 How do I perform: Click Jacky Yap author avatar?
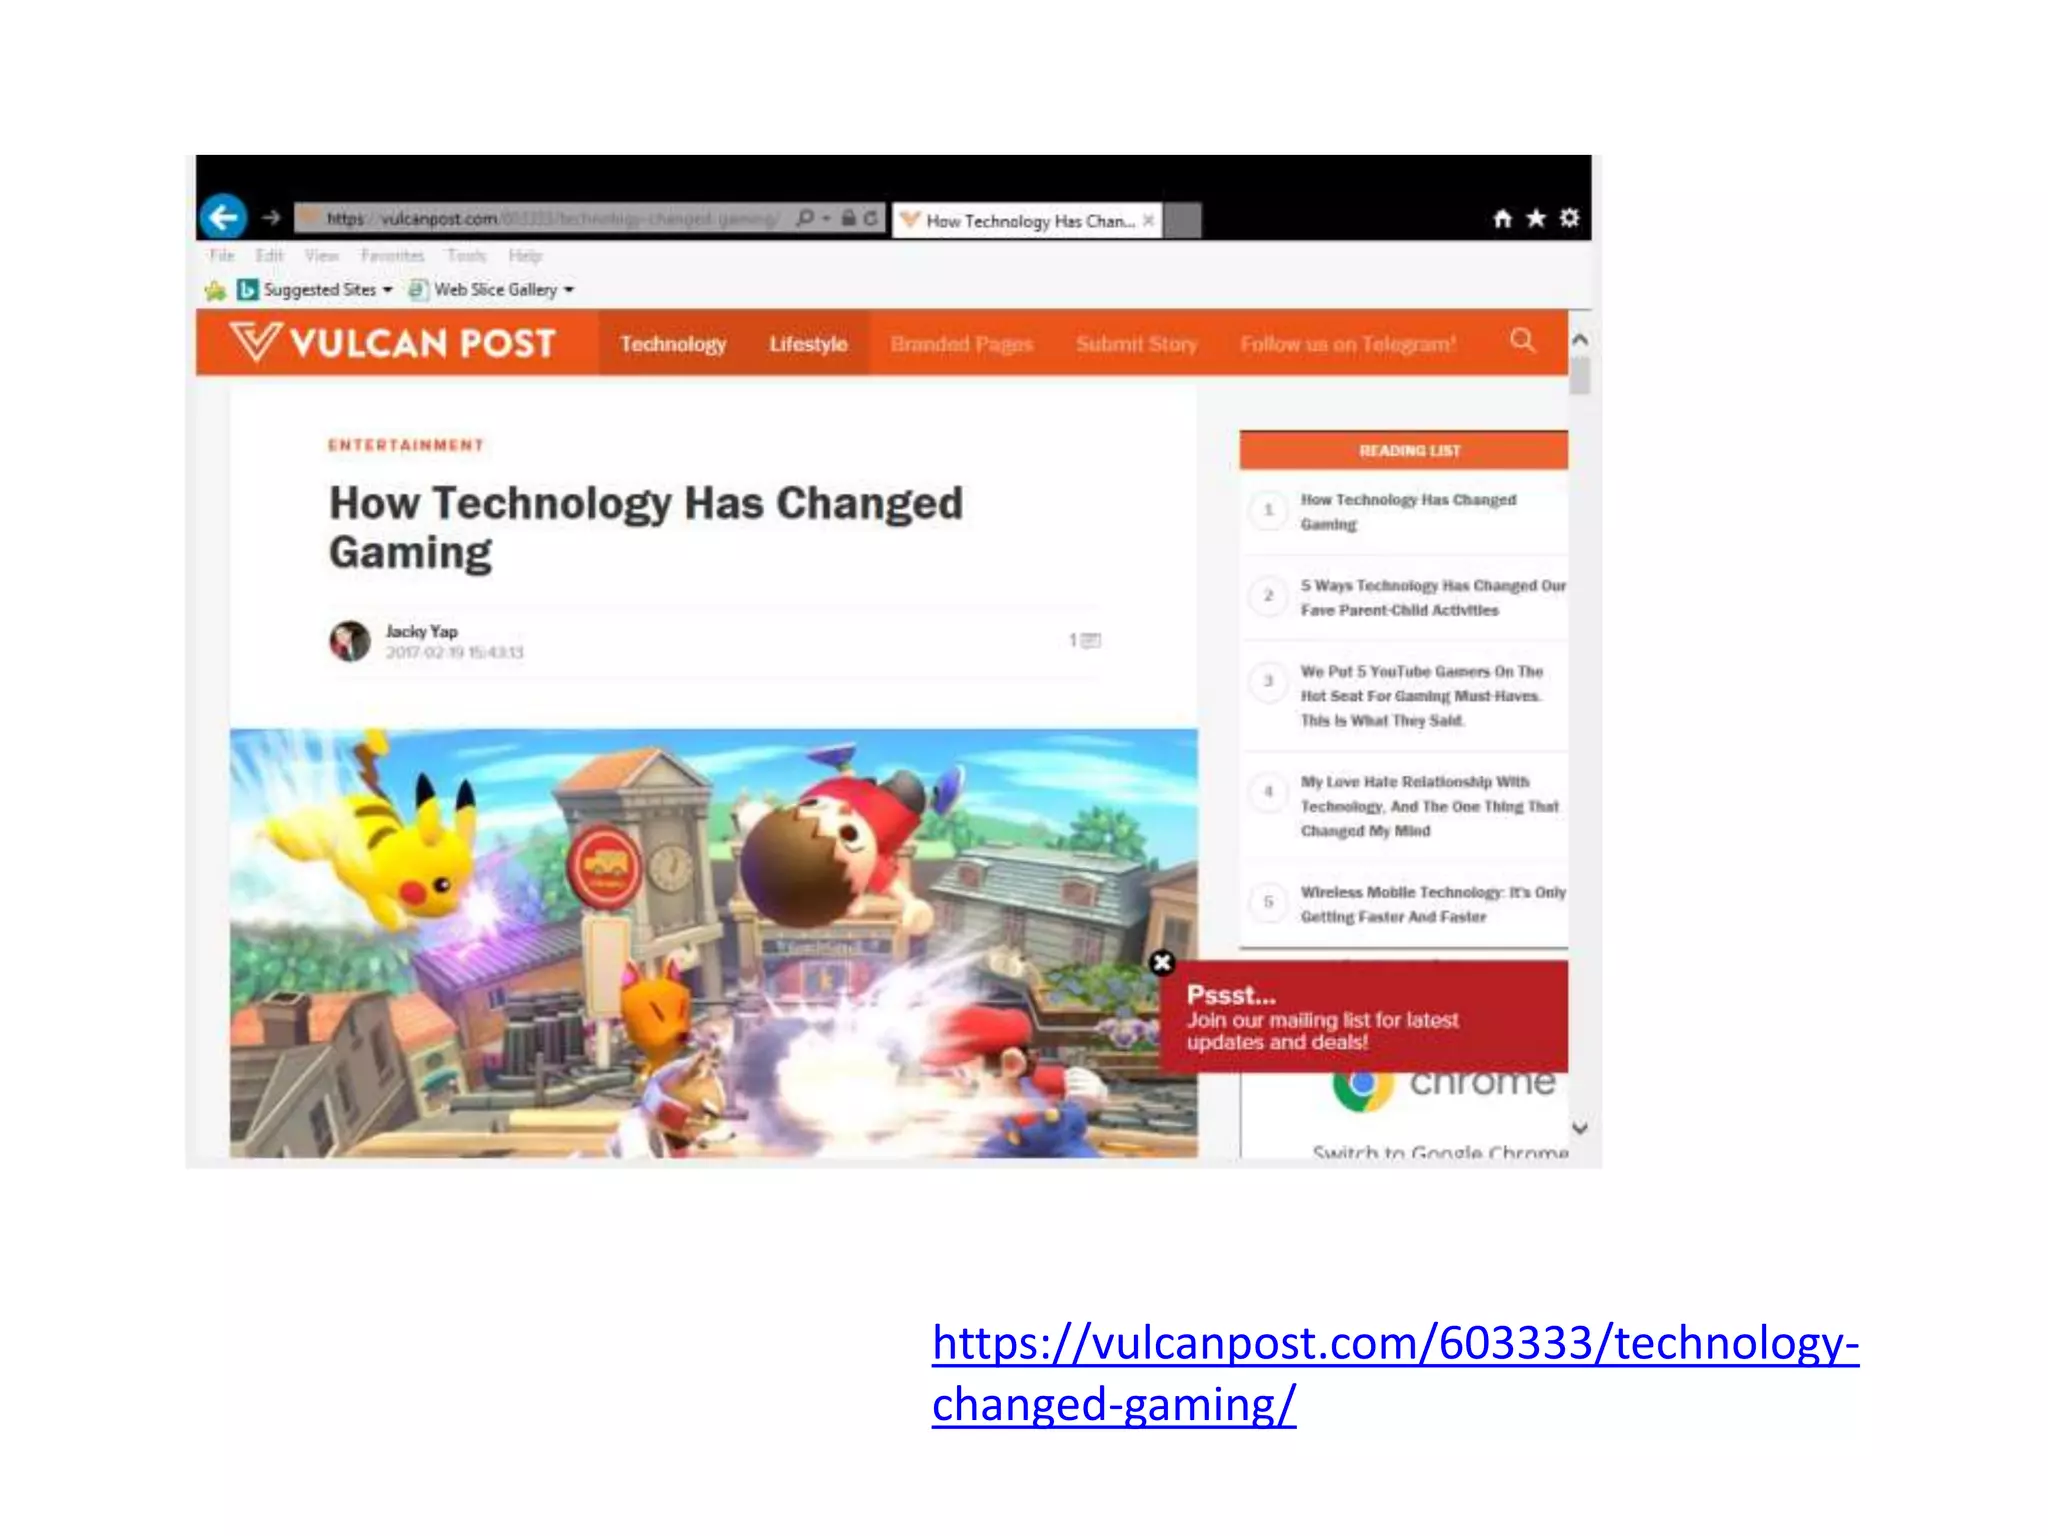350,641
